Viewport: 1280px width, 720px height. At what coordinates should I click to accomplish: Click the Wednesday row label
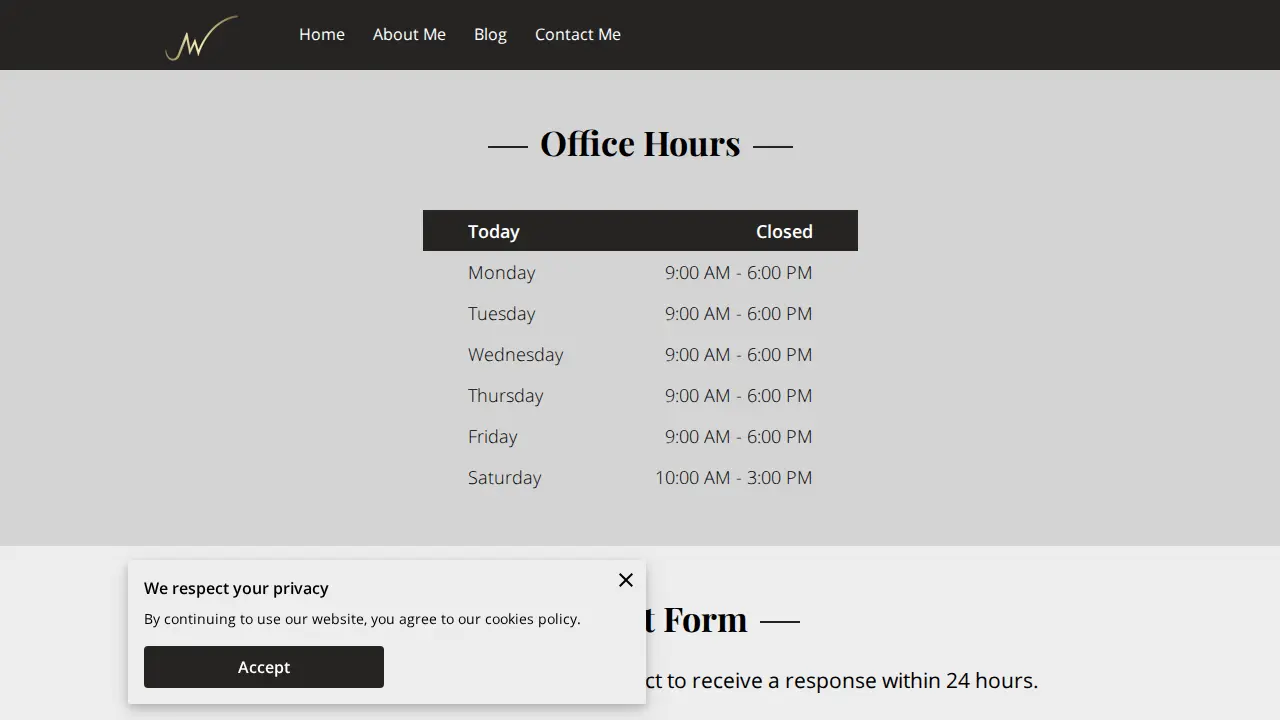coord(515,354)
